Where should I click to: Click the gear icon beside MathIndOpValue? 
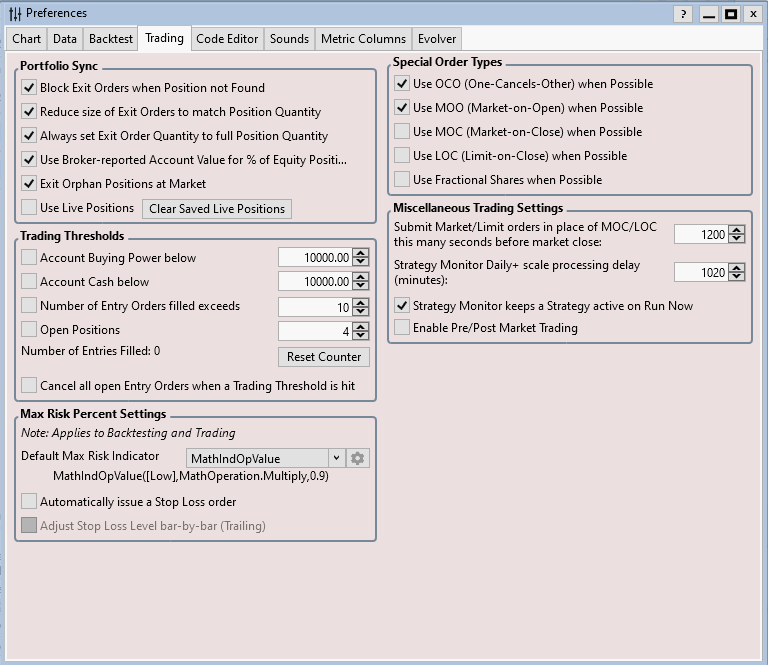point(358,458)
